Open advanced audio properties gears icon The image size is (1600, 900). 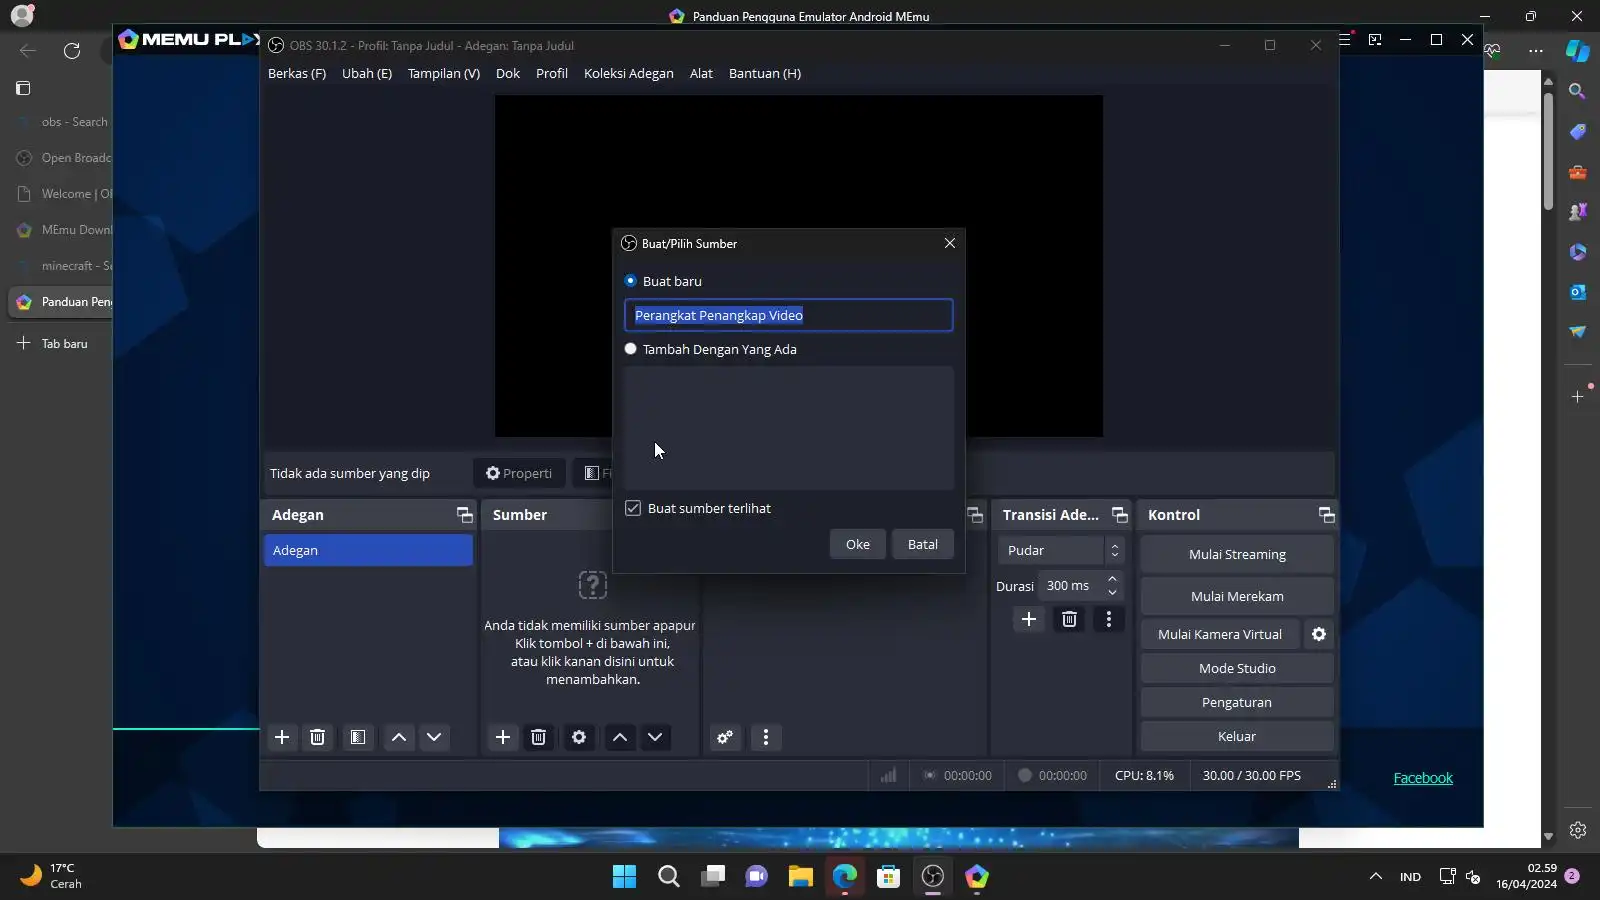click(x=725, y=737)
